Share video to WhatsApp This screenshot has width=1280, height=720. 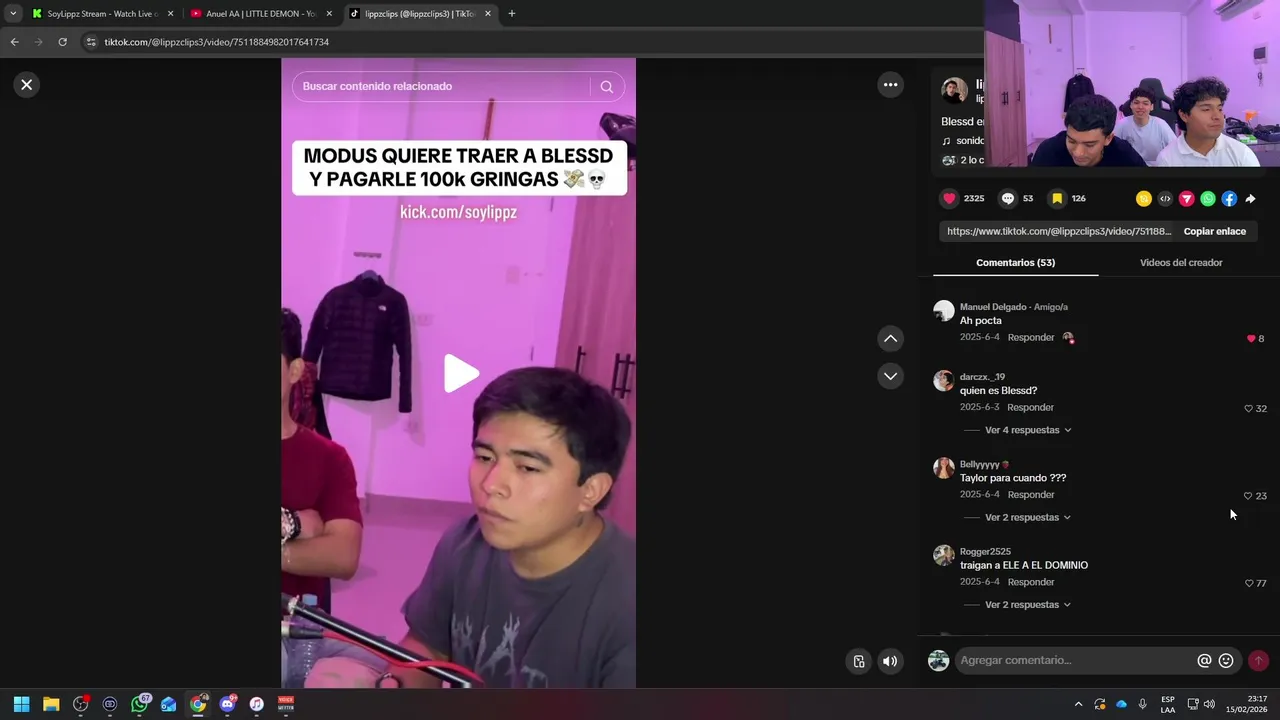click(x=1208, y=199)
